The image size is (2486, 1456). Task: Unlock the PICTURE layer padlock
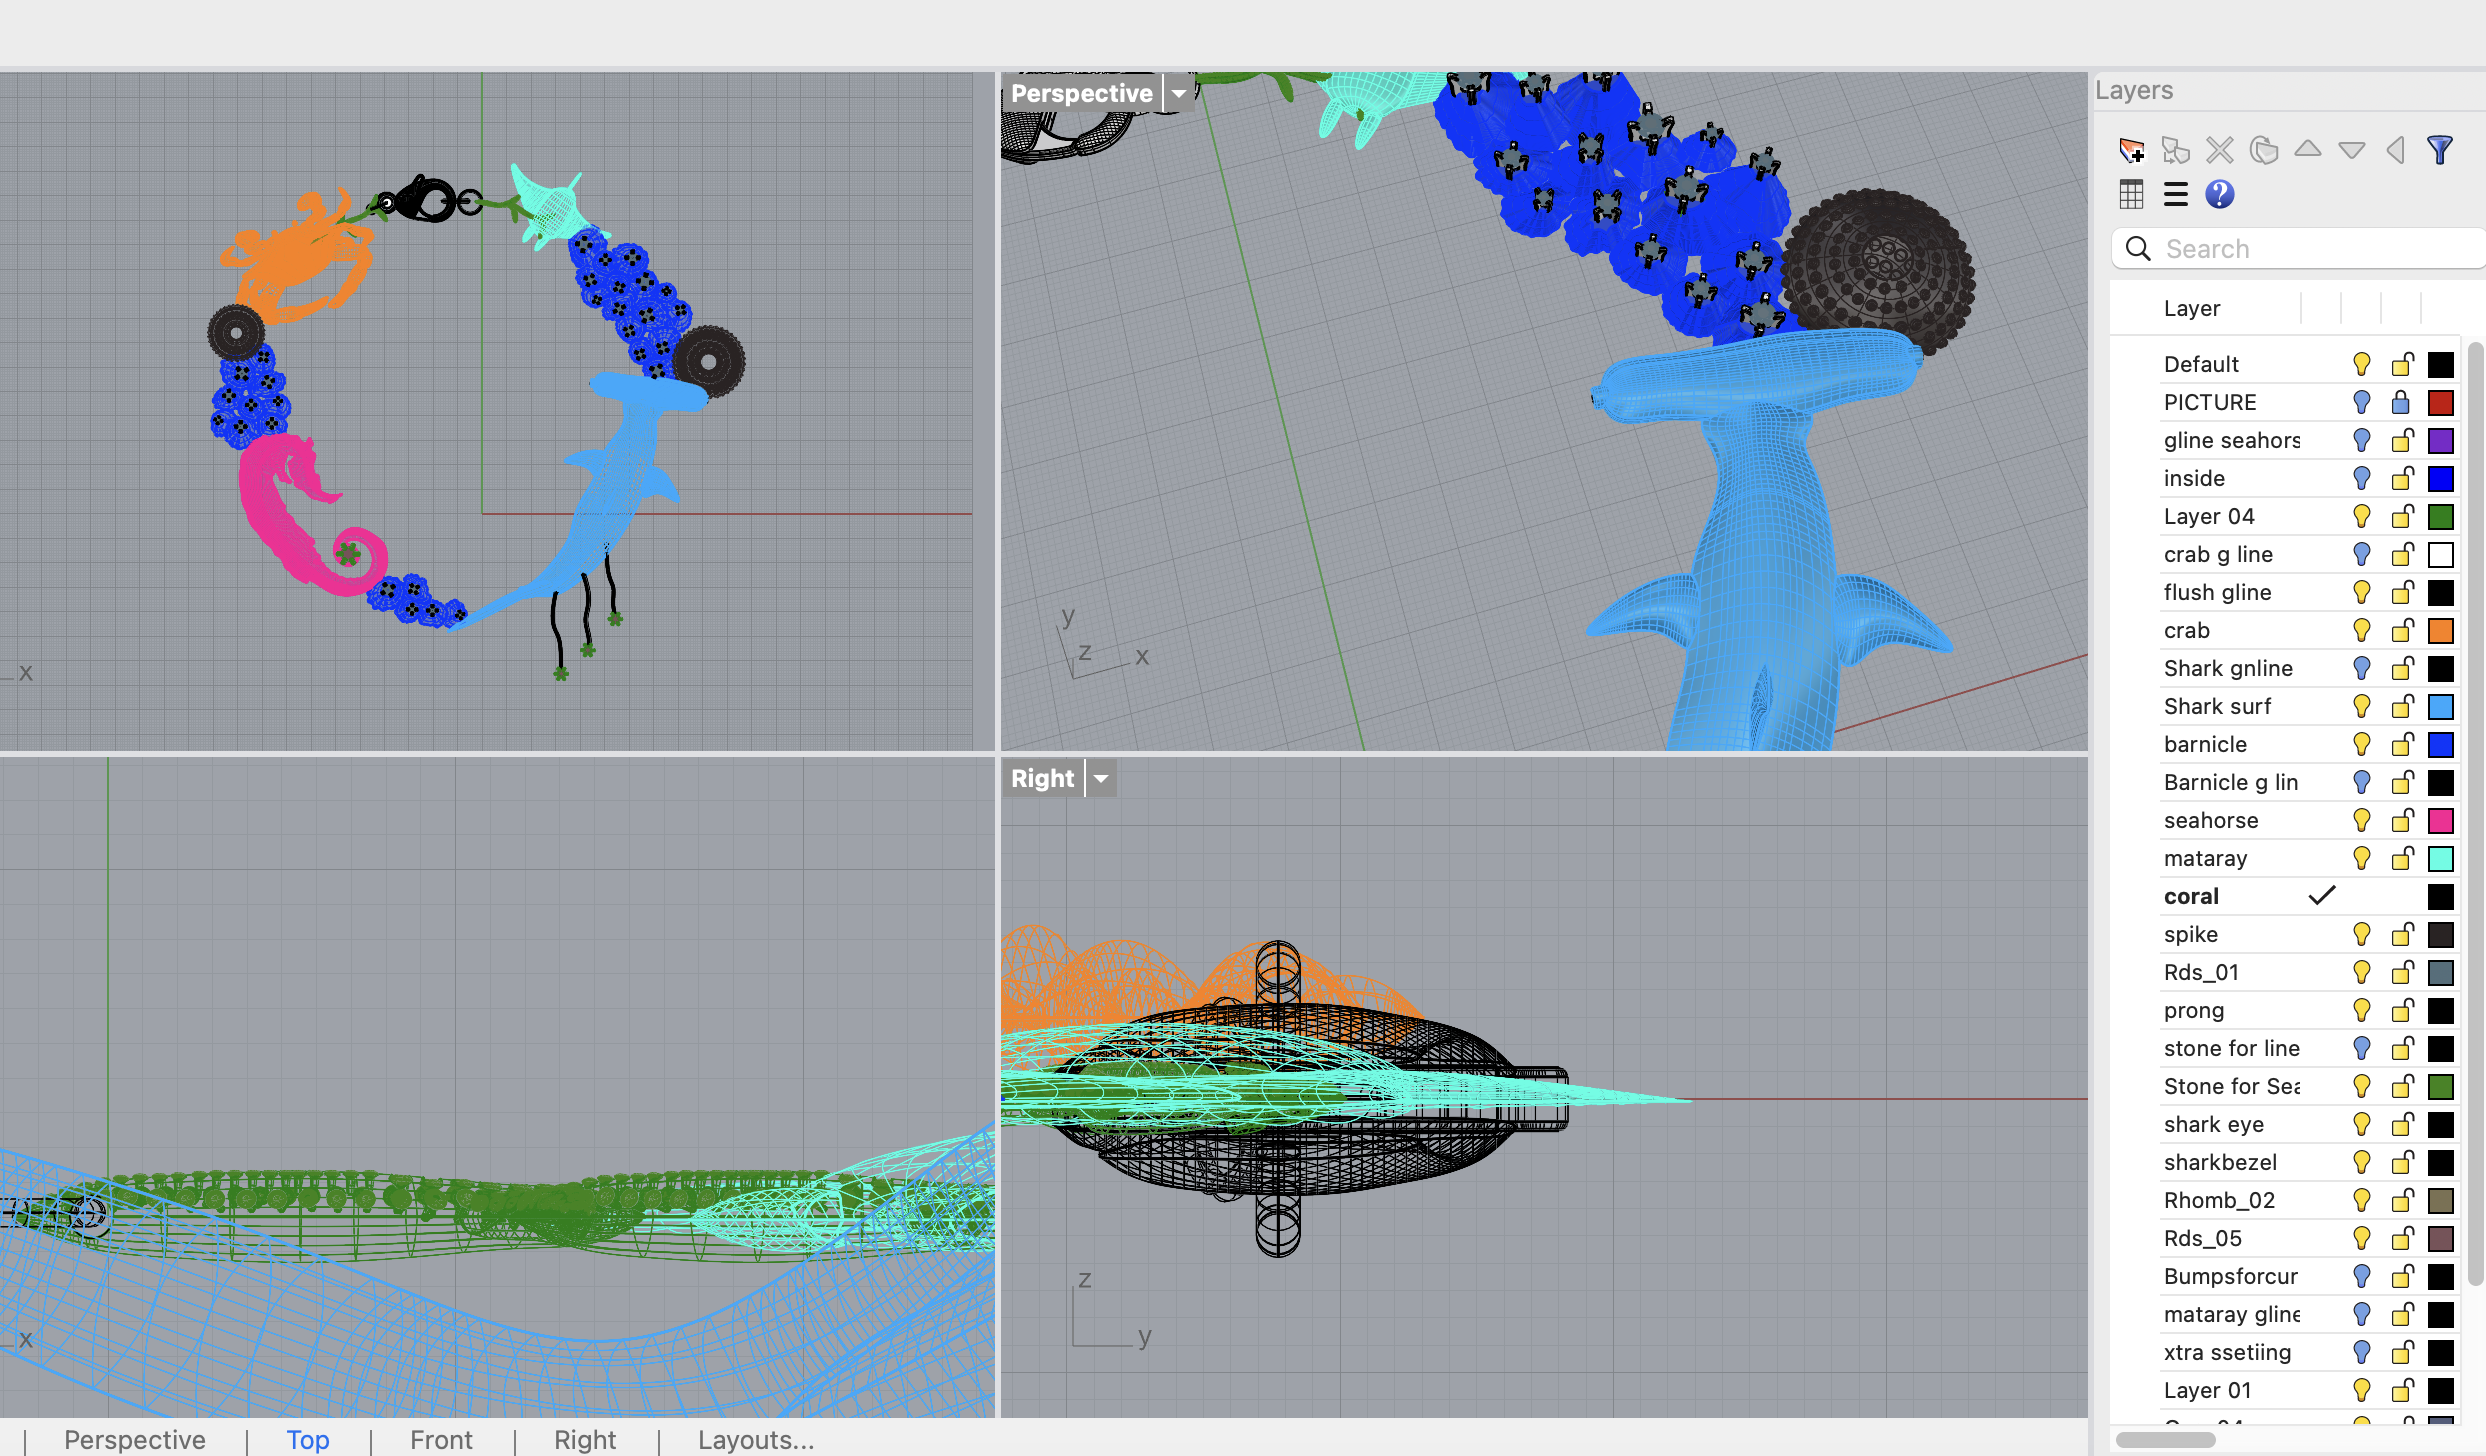(2402, 402)
